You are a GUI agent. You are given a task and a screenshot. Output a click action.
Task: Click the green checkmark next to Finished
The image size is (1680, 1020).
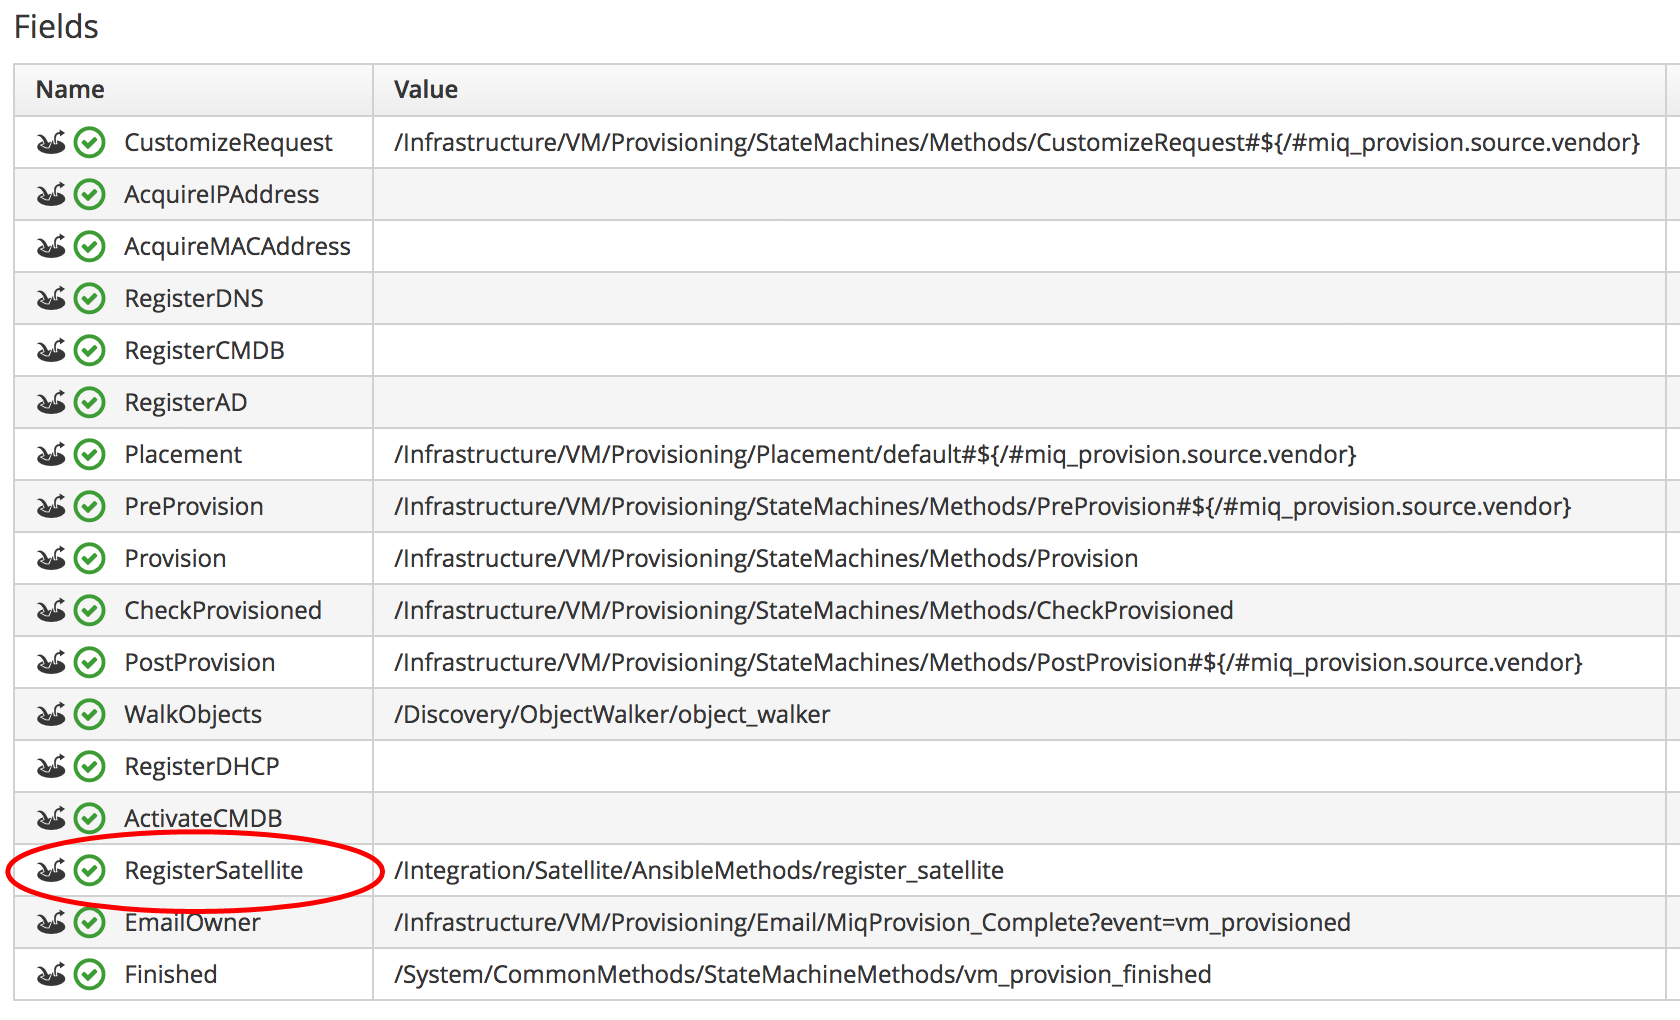tap(90, 975)
